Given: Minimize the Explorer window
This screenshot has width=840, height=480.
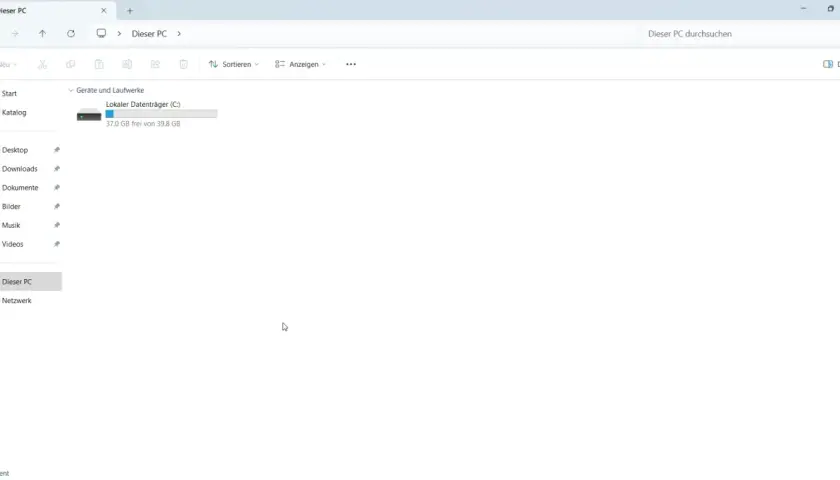Looking at the screenshot, I should [803, 9].
